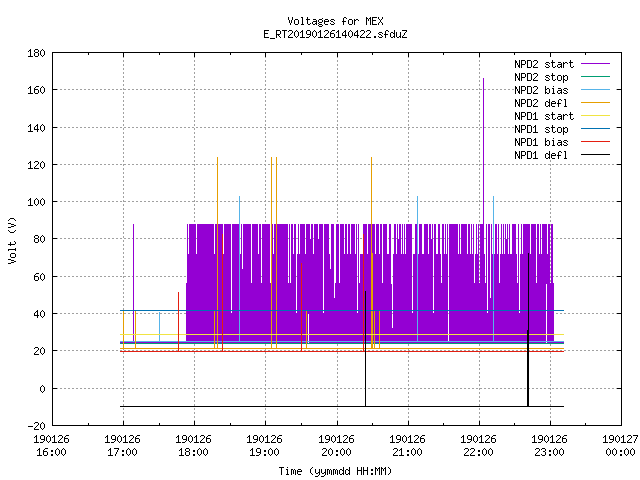Viewport: 640px width, 480px height.
Task: Click the y-axis tick value 180
Action: pos(36,53)
